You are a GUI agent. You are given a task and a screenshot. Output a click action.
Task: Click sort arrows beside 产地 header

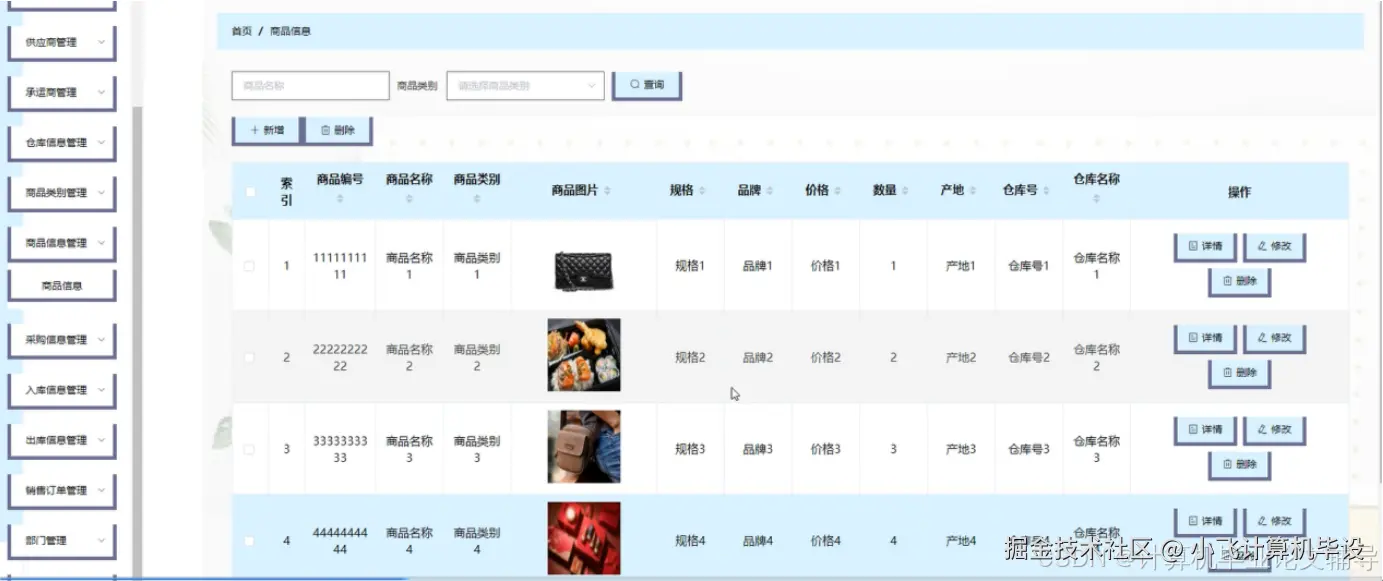pyautogui.click(x=973, y=191)
